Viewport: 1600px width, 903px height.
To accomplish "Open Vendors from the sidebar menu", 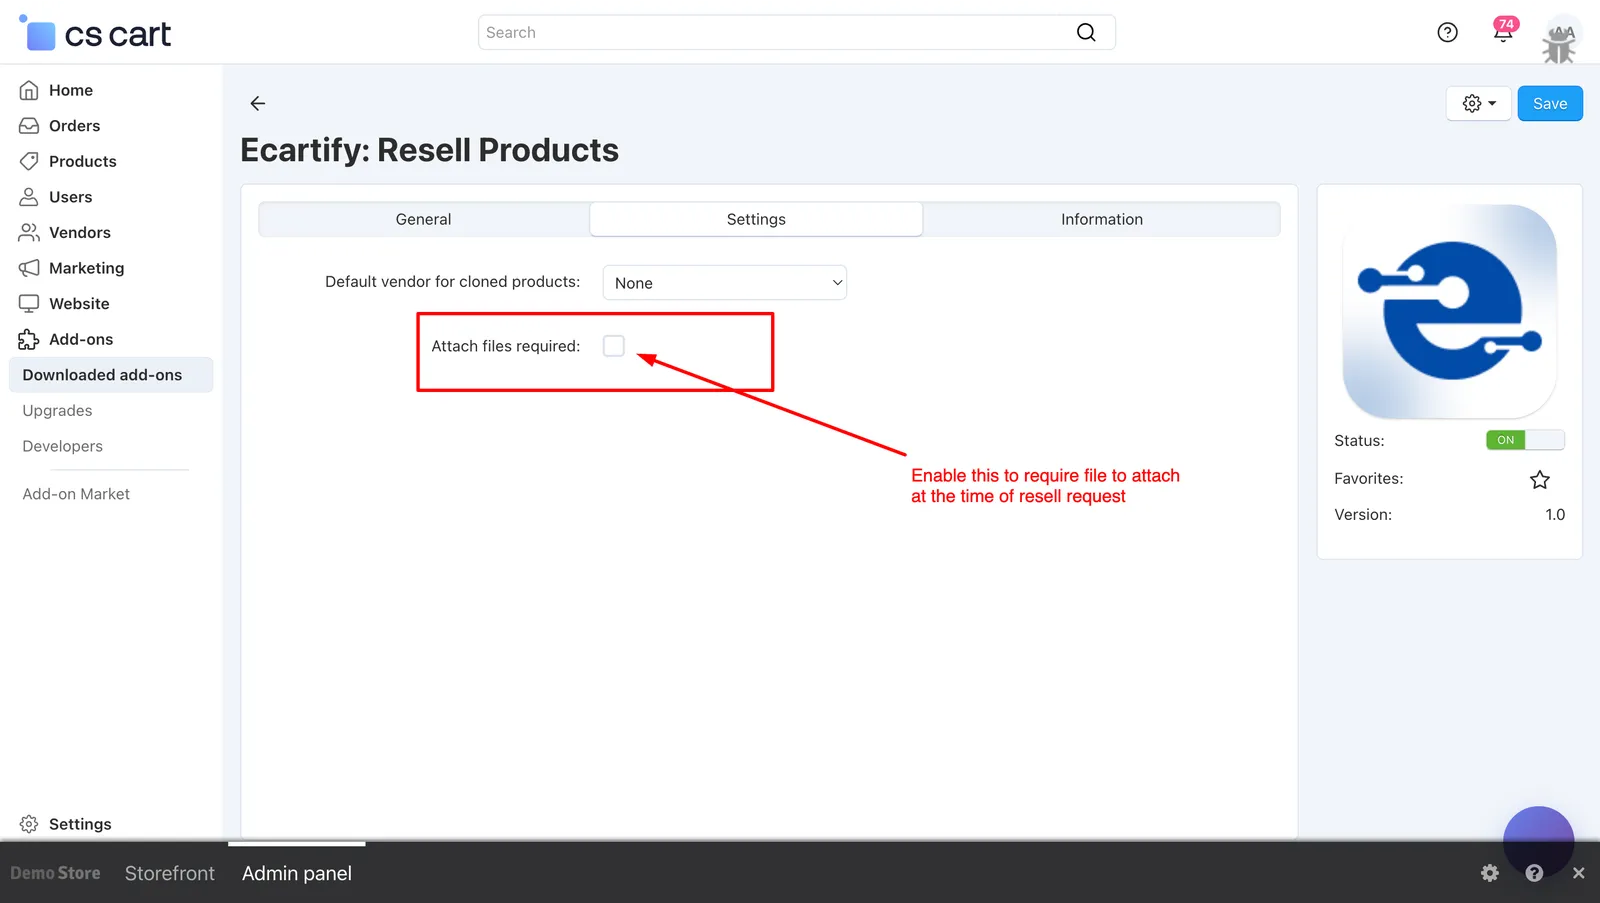I will (80, 232).
